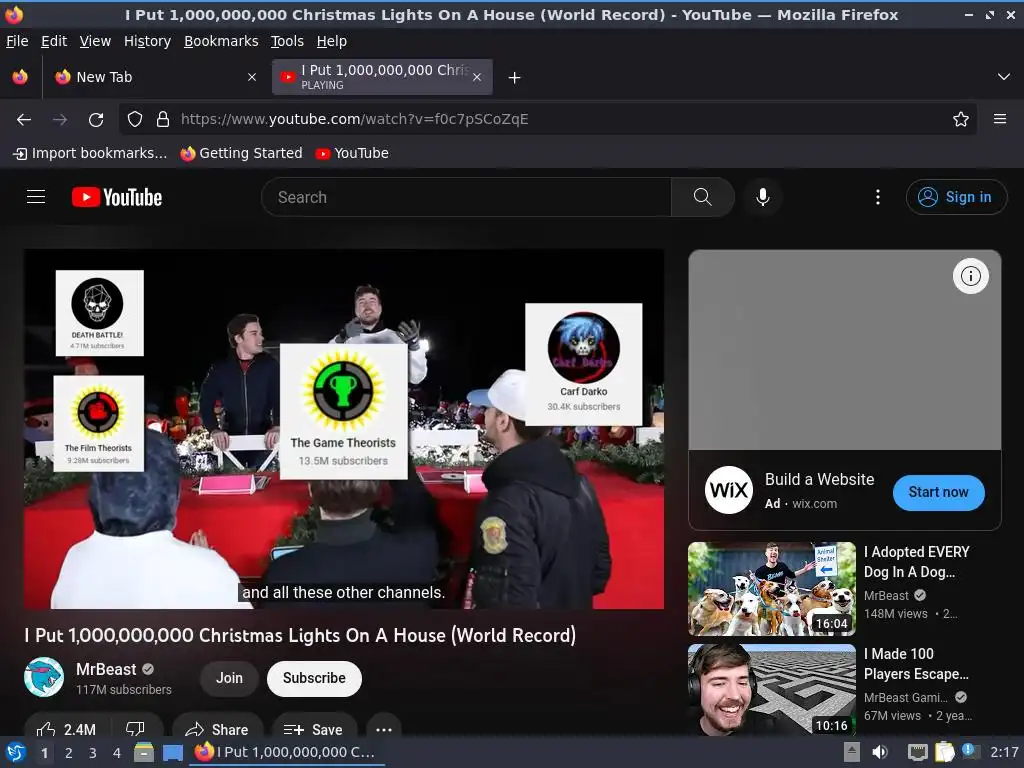Click the Join button

(229, 679)
